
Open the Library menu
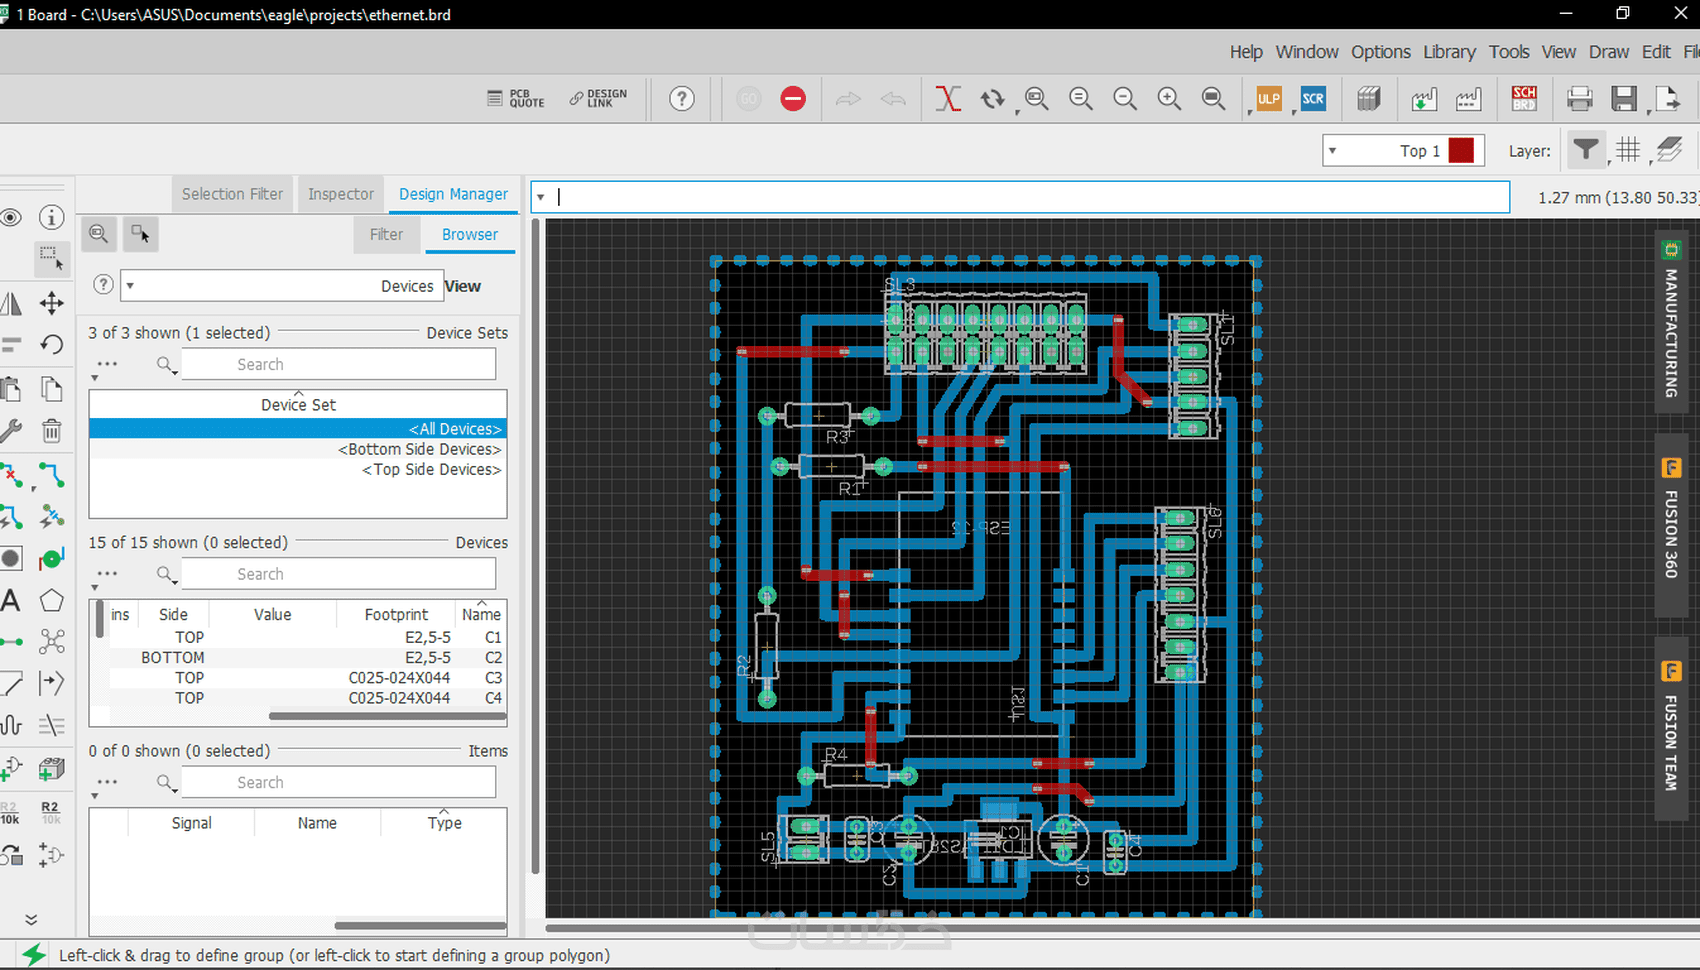(1448, 52)
